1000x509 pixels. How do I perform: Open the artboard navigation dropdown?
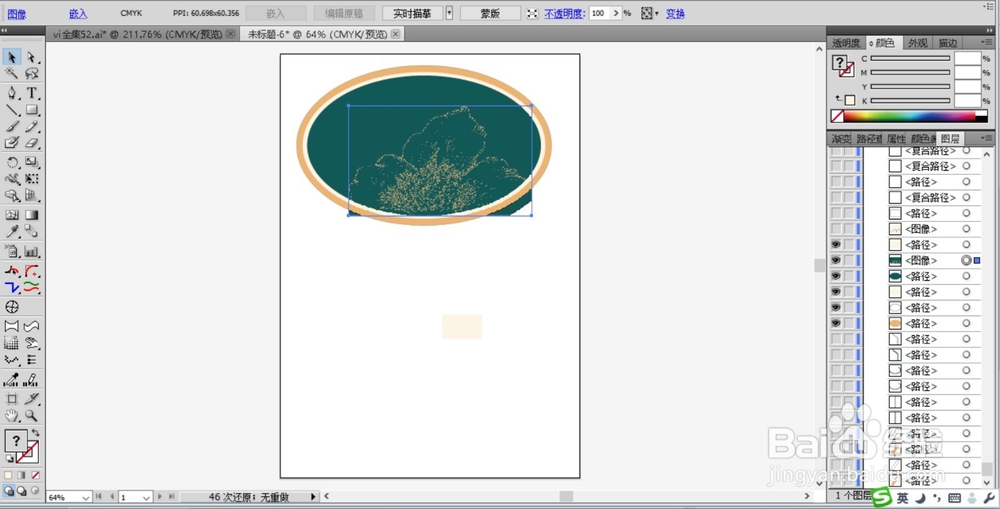(146, 498)
